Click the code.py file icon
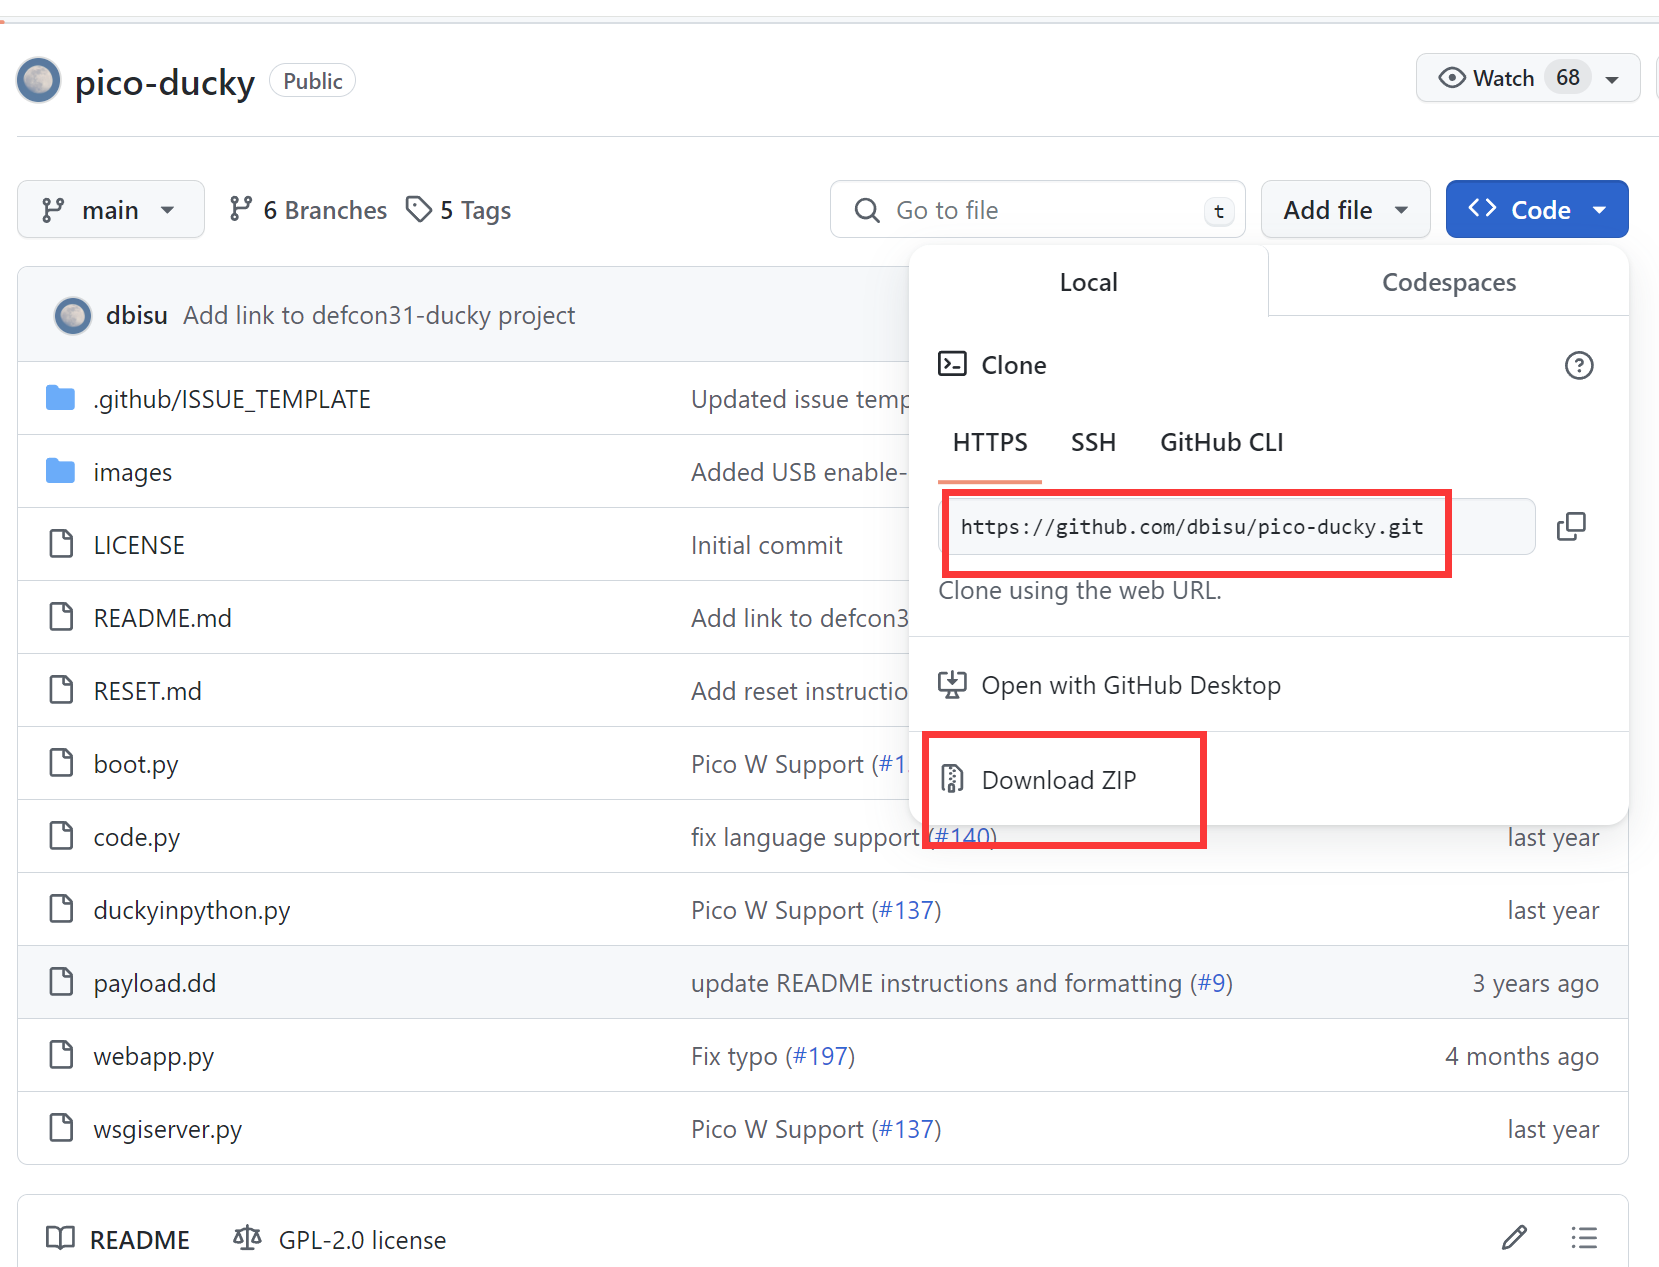Image resolution: width=1659 pixels, height=1267 pixels. 61,836
